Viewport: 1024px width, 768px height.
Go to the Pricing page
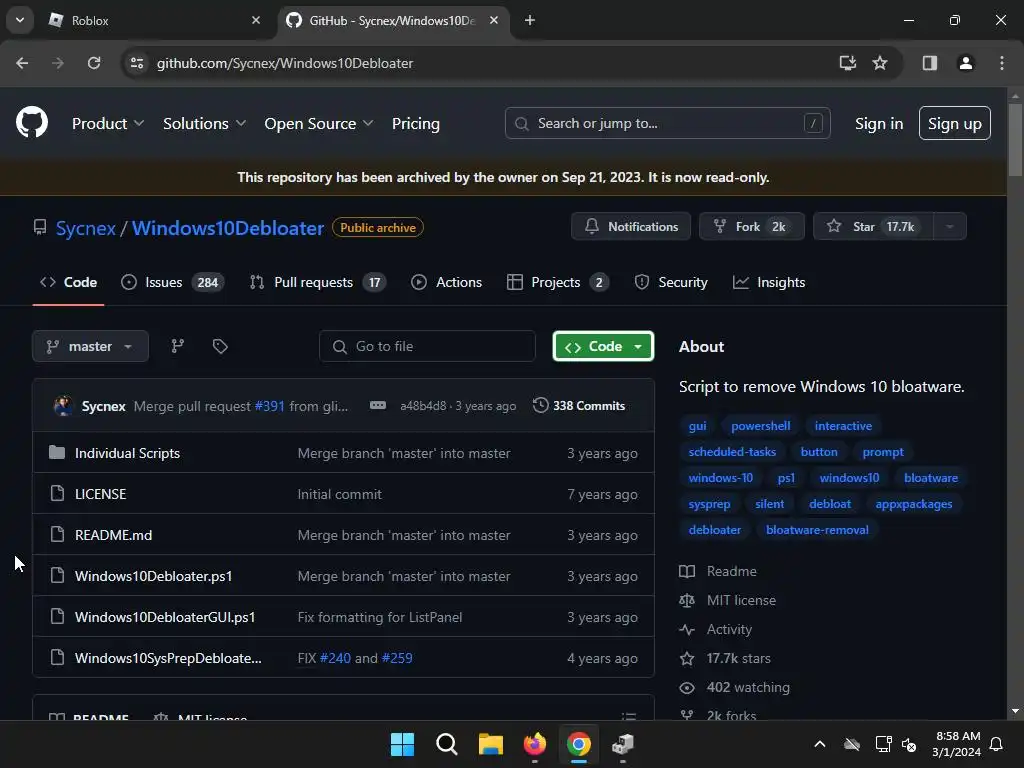(x=415, y=123)
